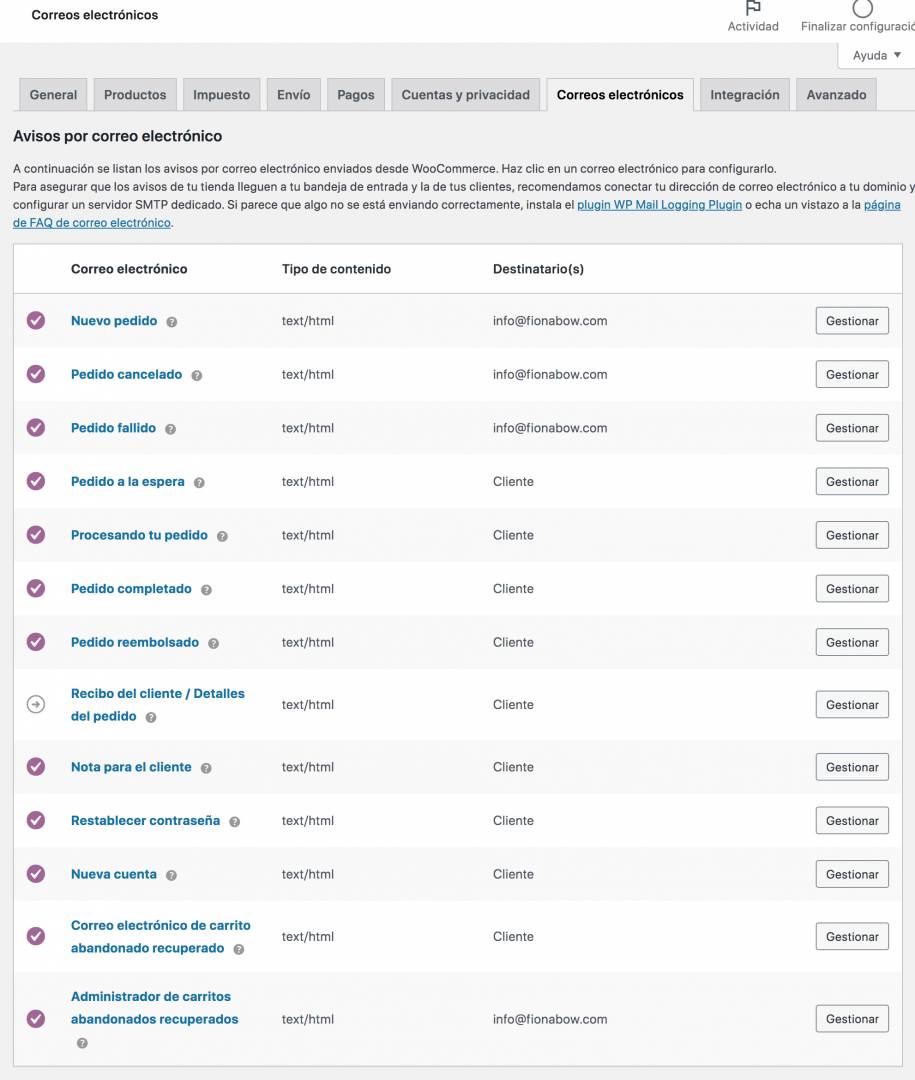Click help icon beside Nueva cuenta
Image resolution: width=915 pixels, height=1080 pixels.
(x=172, y=875)
